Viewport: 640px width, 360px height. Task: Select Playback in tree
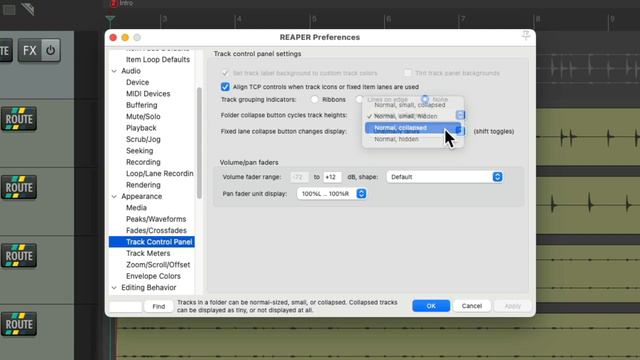coord(141,128)
